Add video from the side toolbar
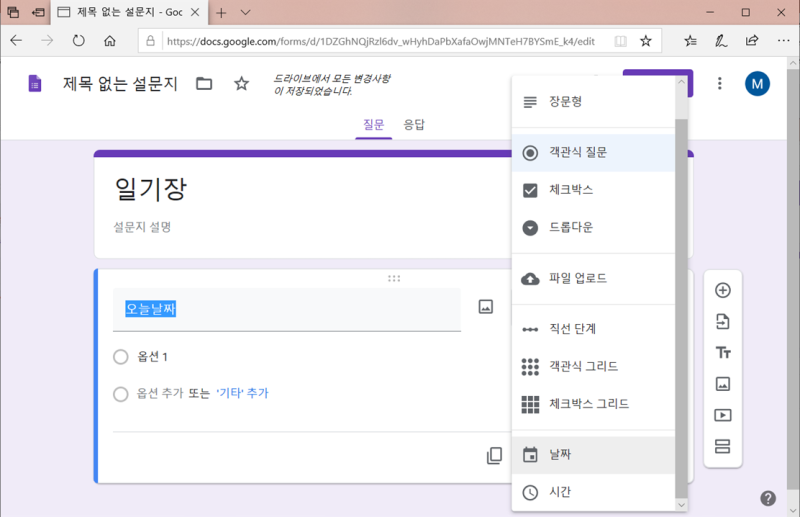Viewport: 800px width, 517px height. [x=722, y=415]
